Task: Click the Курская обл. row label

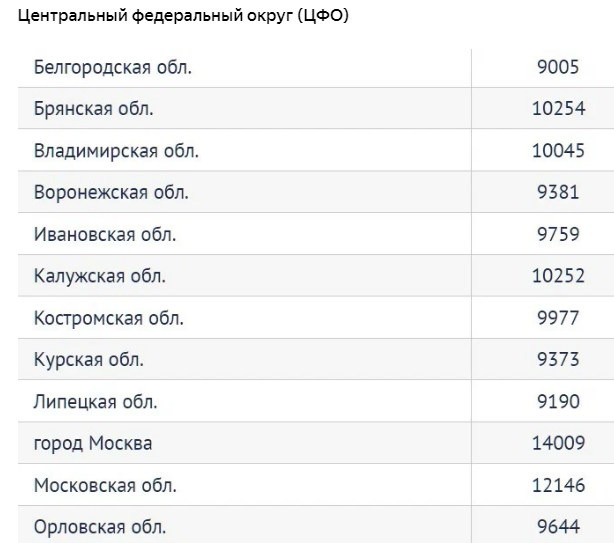Action: point(89,360)
